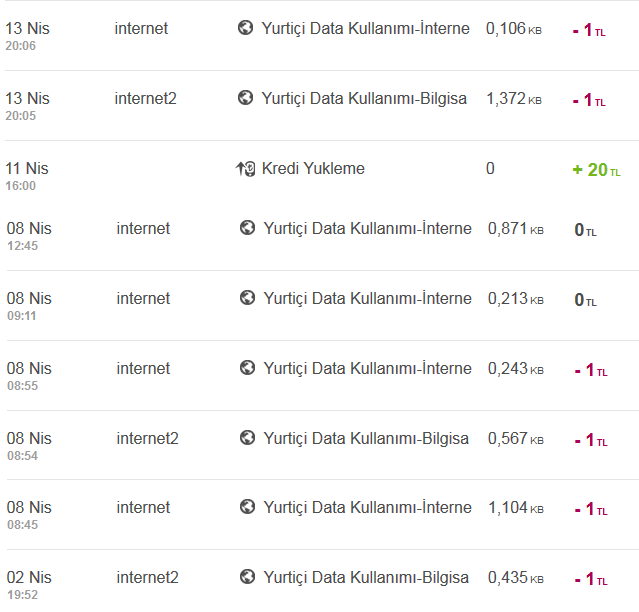Click globe icon for 08 Nis 08:54 entry
Image resolution: width=639 pixels, height=612 pixels.
247,438
